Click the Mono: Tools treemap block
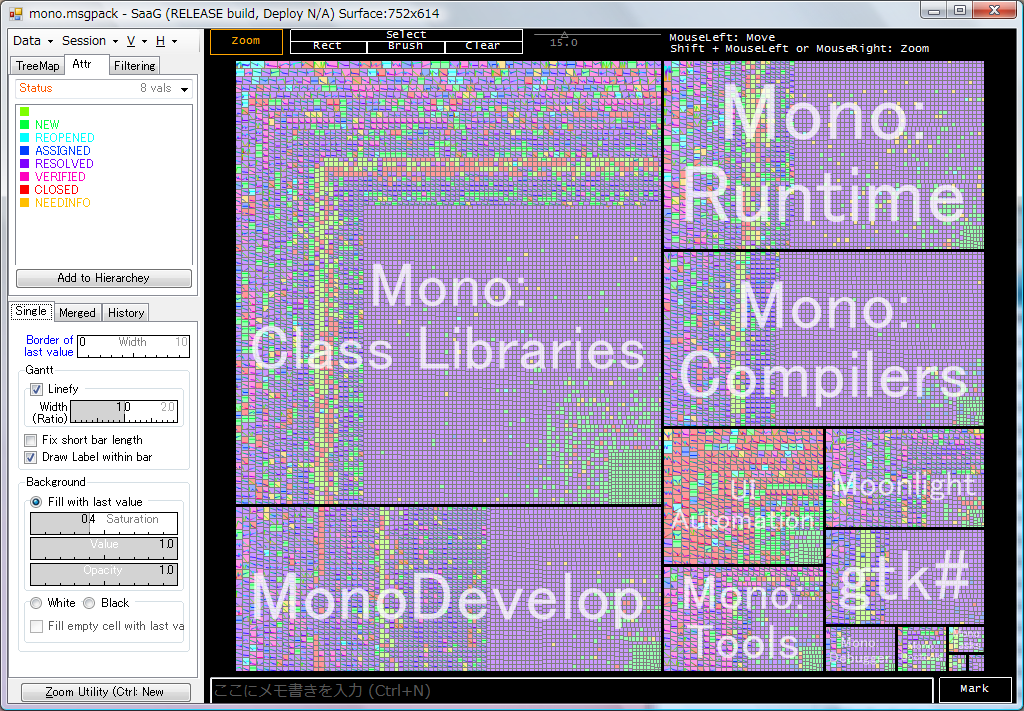The height and width of the screenshot is (711, 1024). coord(743,619)
